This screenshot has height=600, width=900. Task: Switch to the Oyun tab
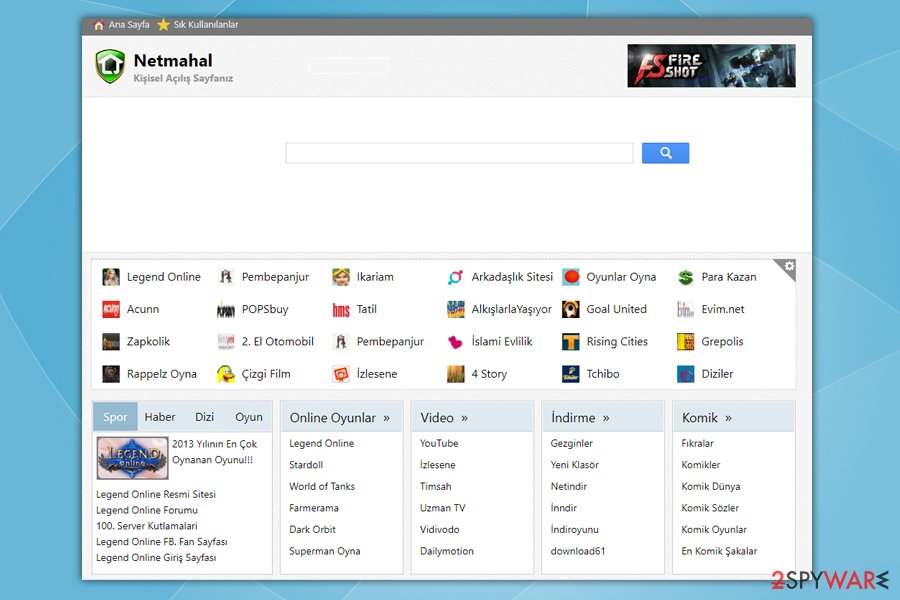coord(249,417)
